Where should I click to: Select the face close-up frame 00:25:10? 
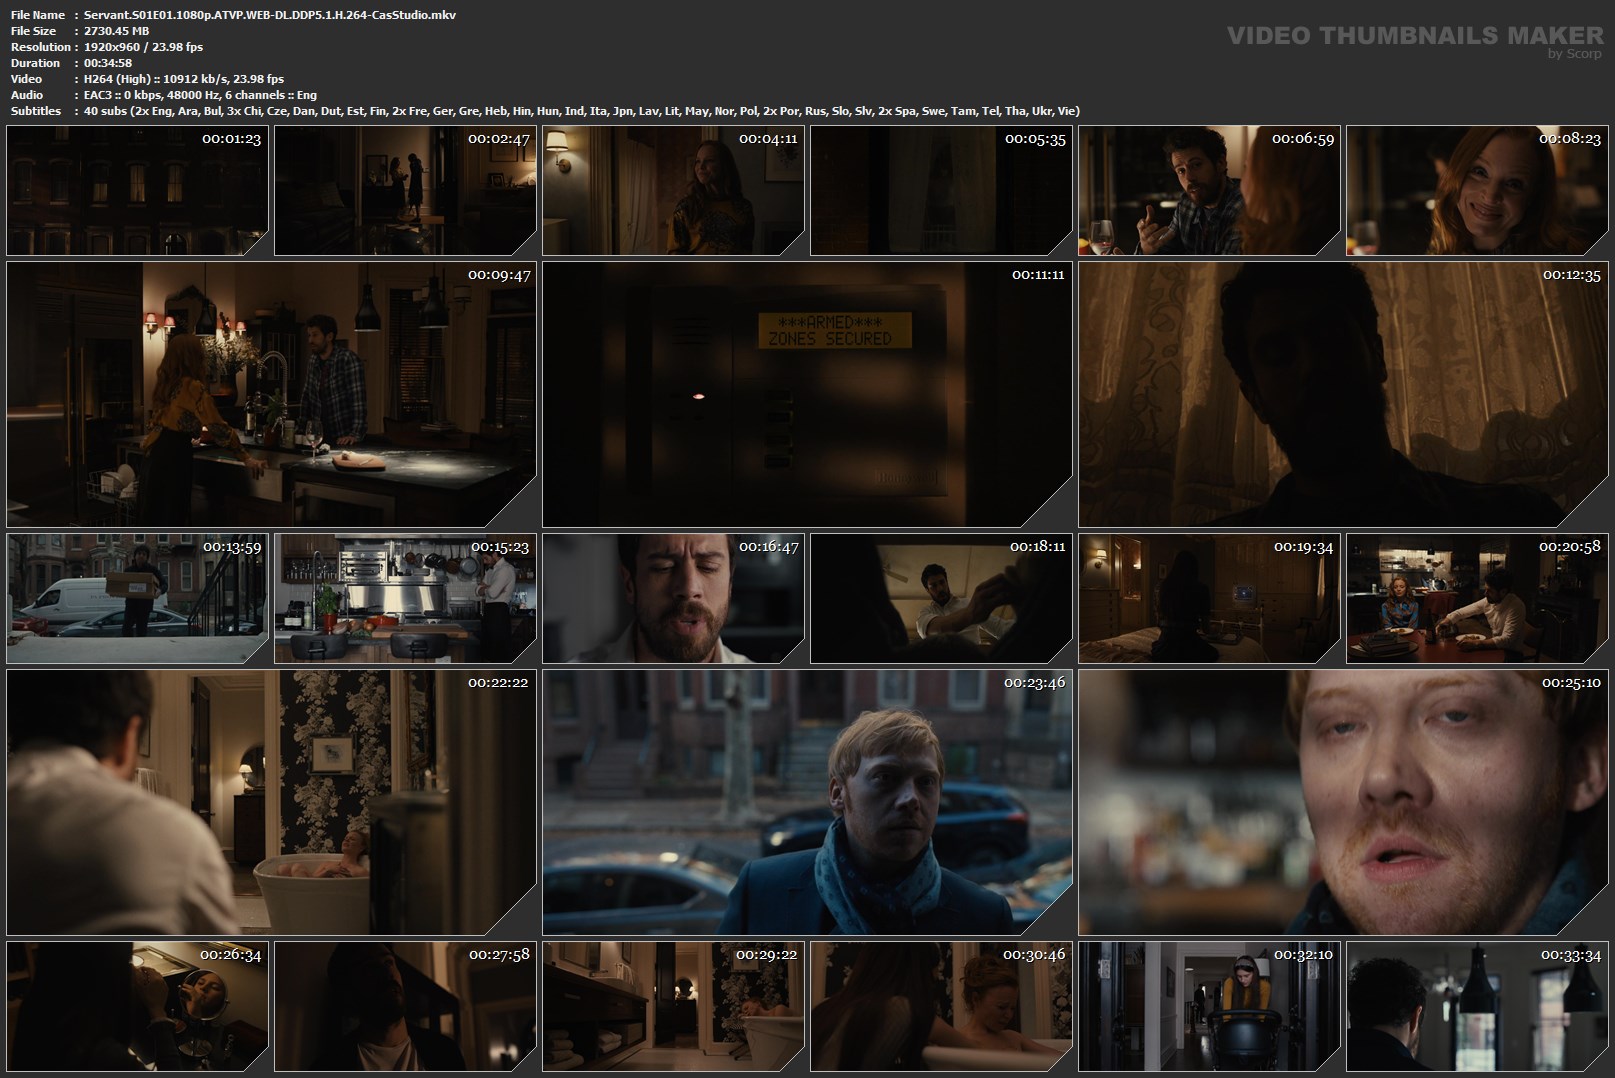coord(1343,802)
